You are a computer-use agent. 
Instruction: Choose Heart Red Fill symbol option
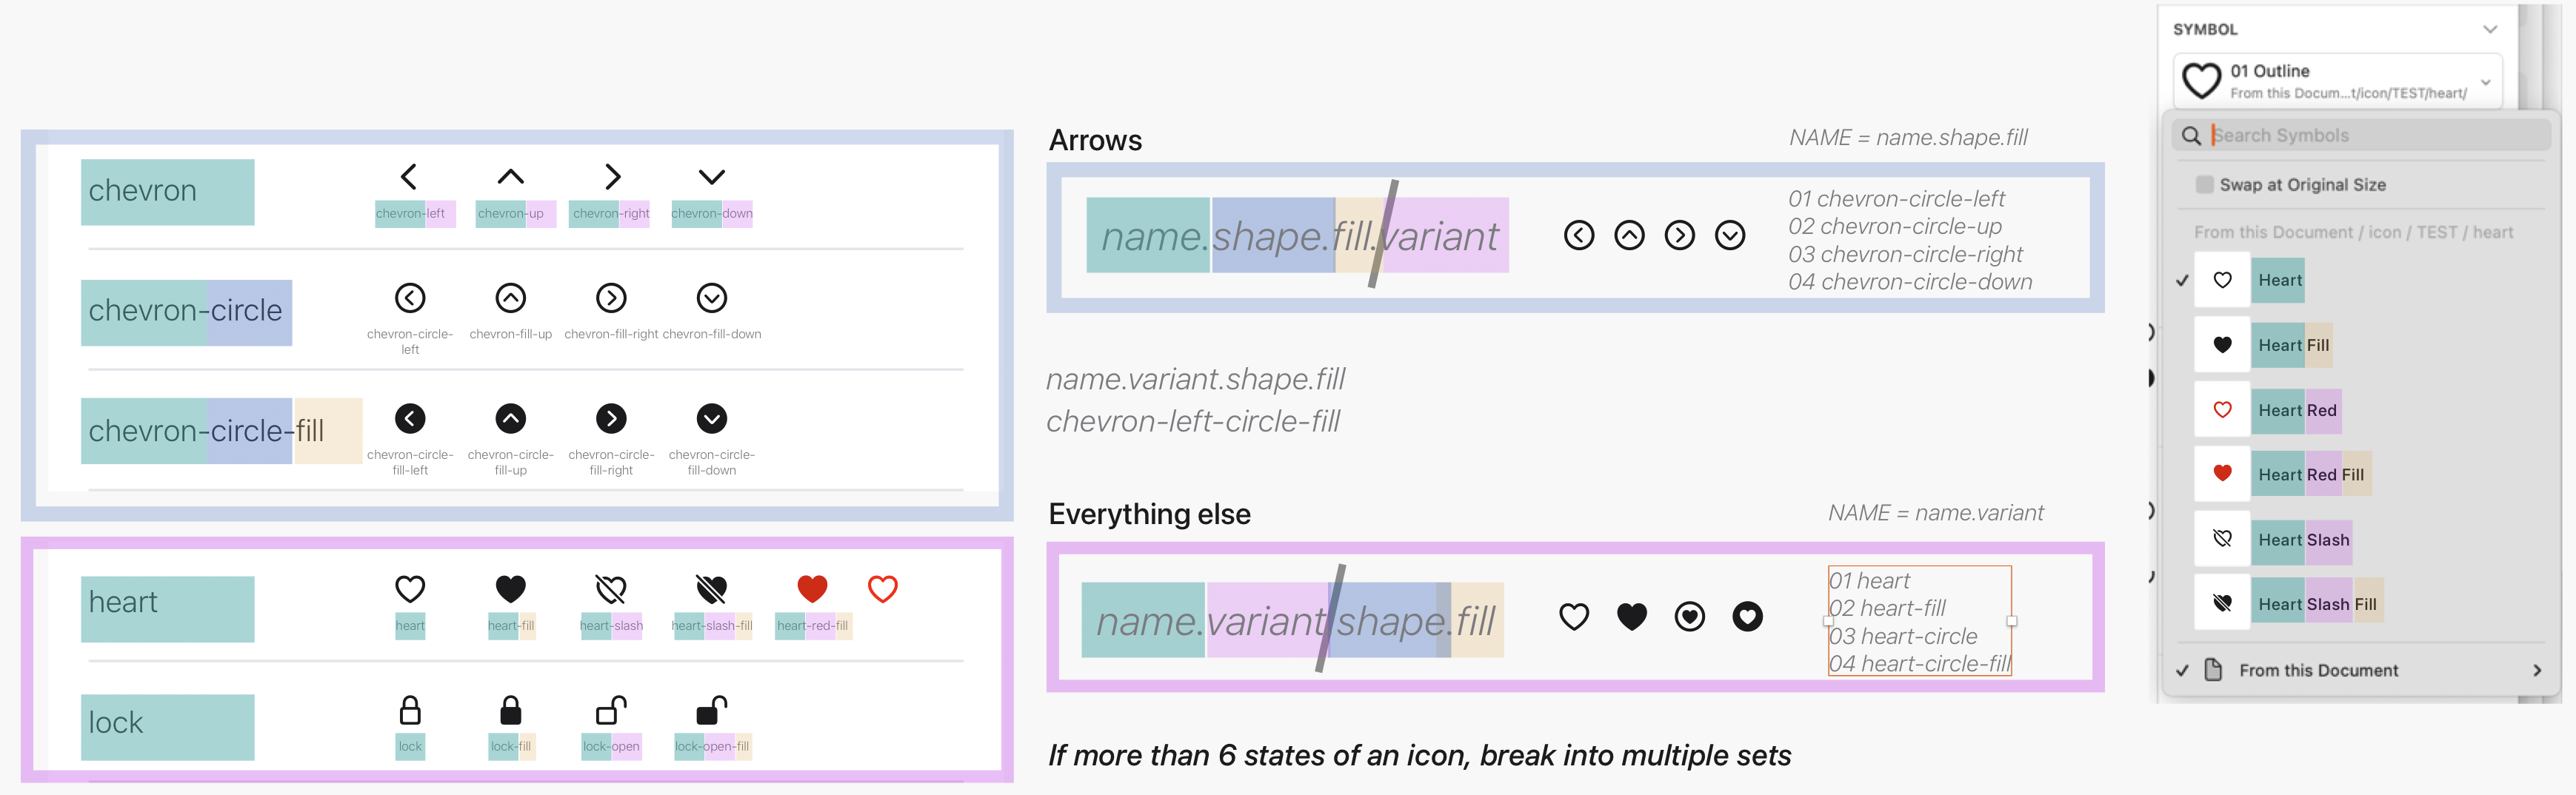click(x=2310, y=474)
